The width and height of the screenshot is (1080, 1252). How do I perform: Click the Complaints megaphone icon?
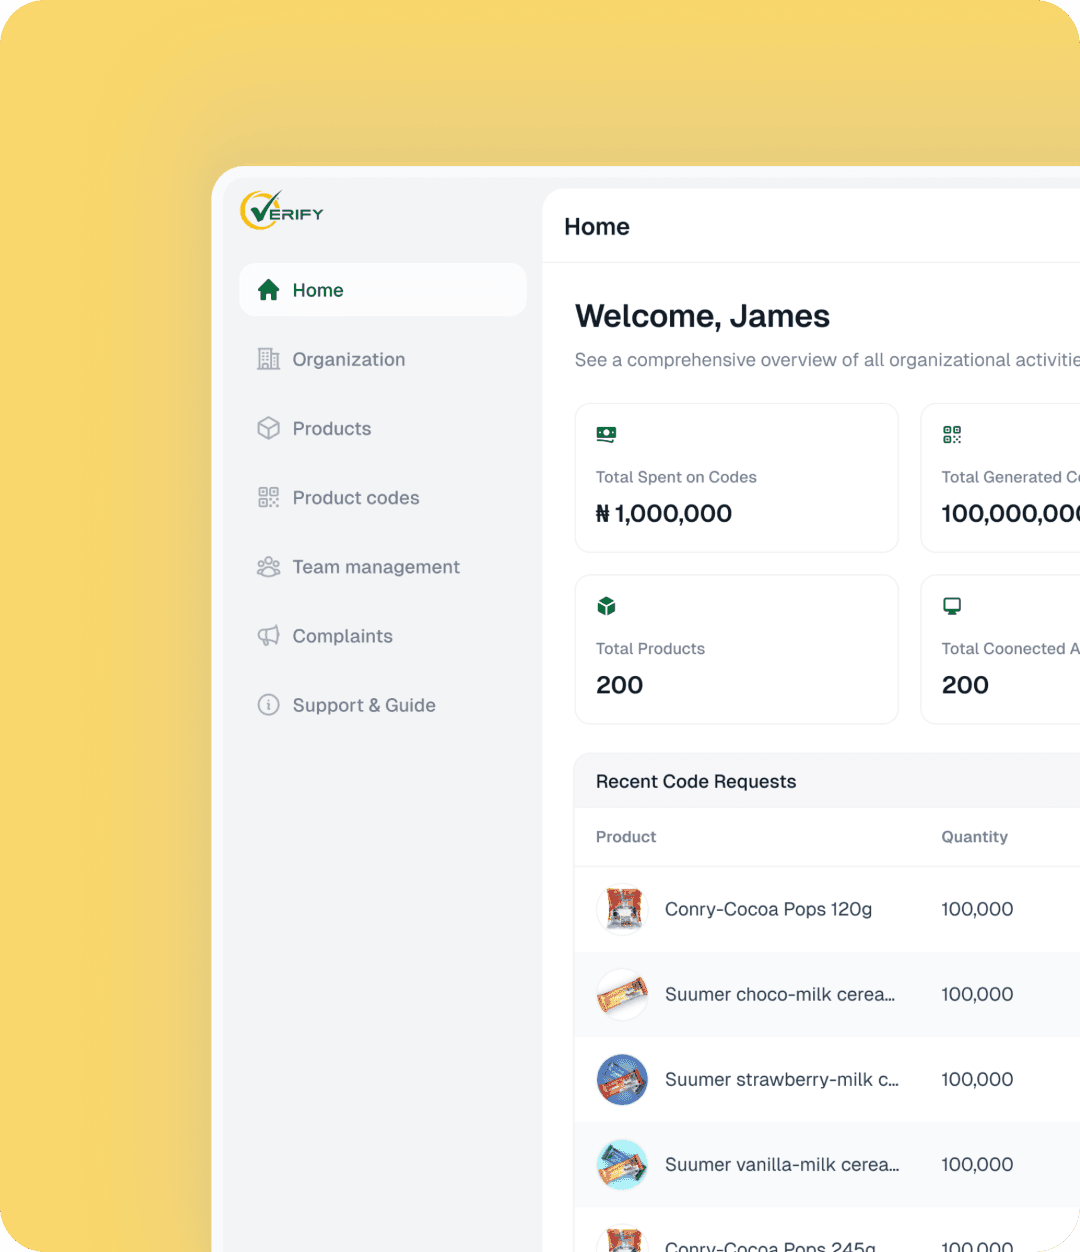pos(268,636)
